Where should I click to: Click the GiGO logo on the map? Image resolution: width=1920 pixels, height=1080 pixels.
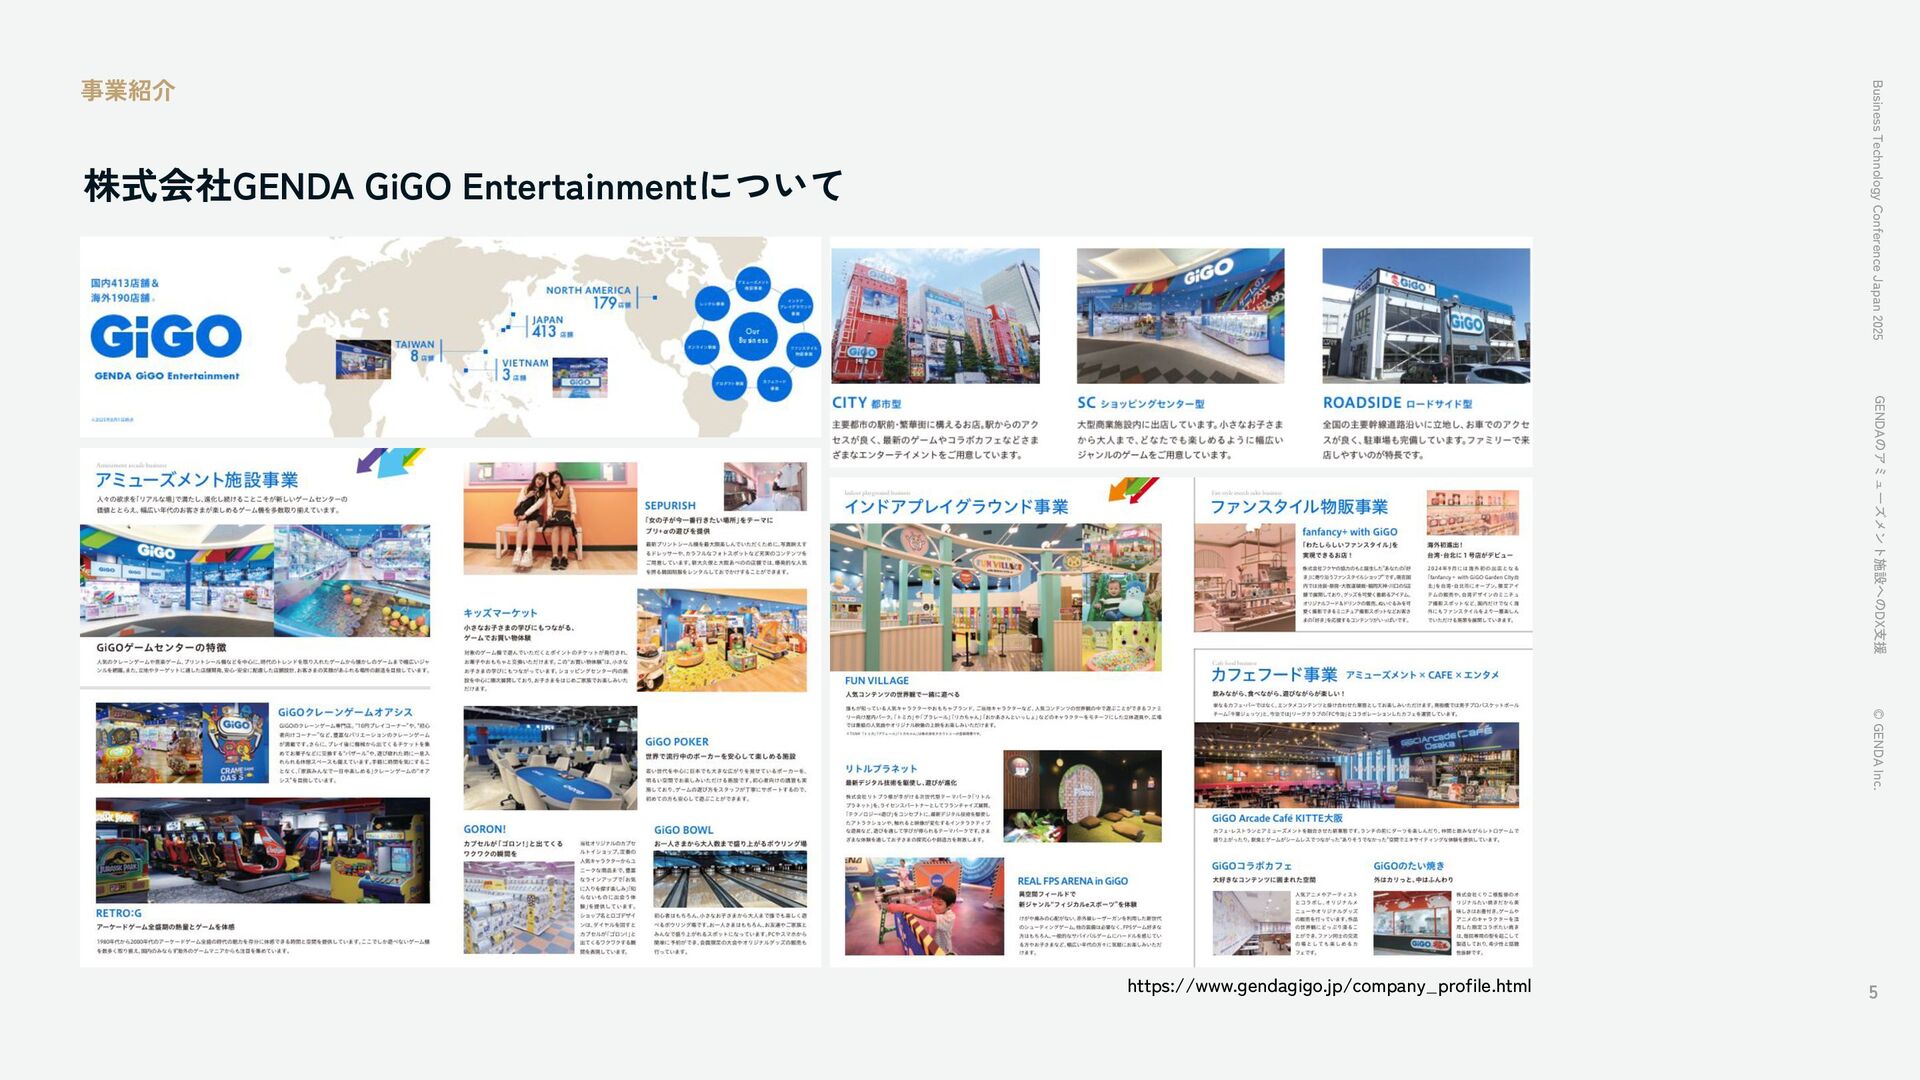(x=166, y=337)
